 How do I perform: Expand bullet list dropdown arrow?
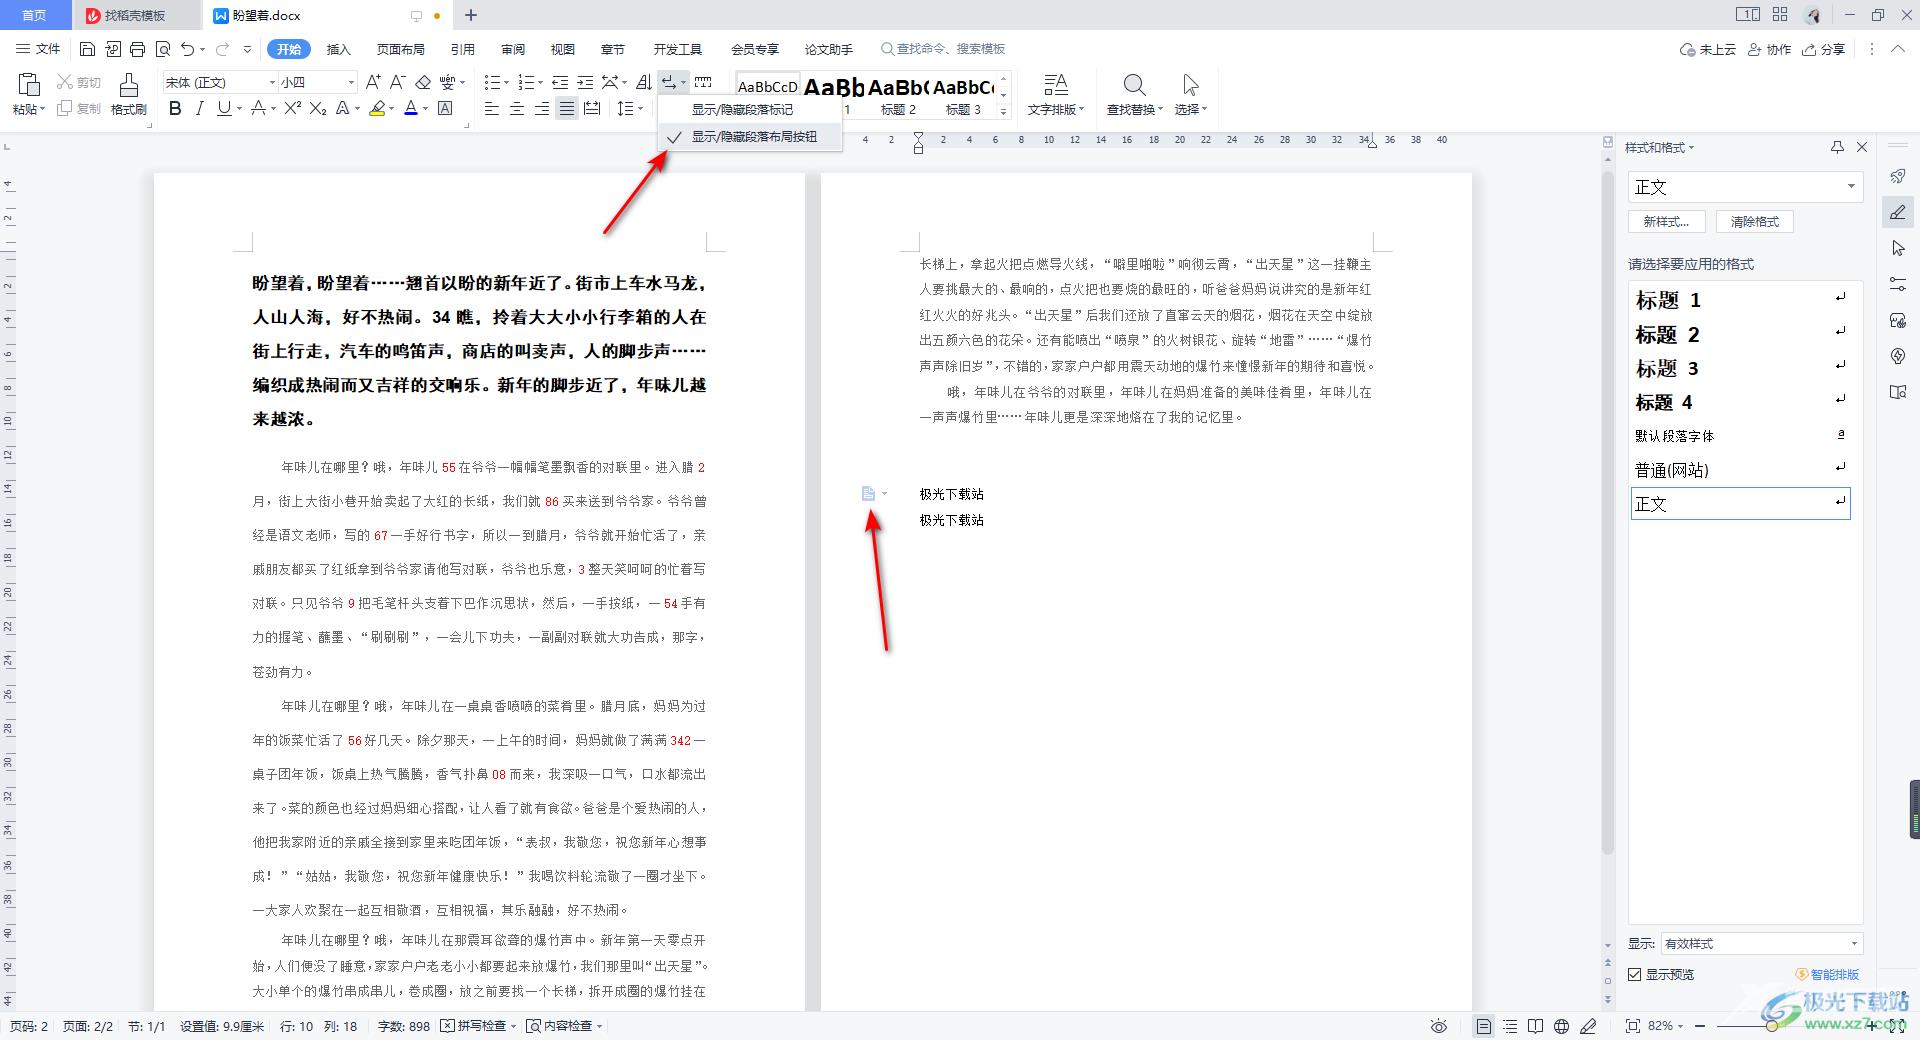tap(507, 82)
